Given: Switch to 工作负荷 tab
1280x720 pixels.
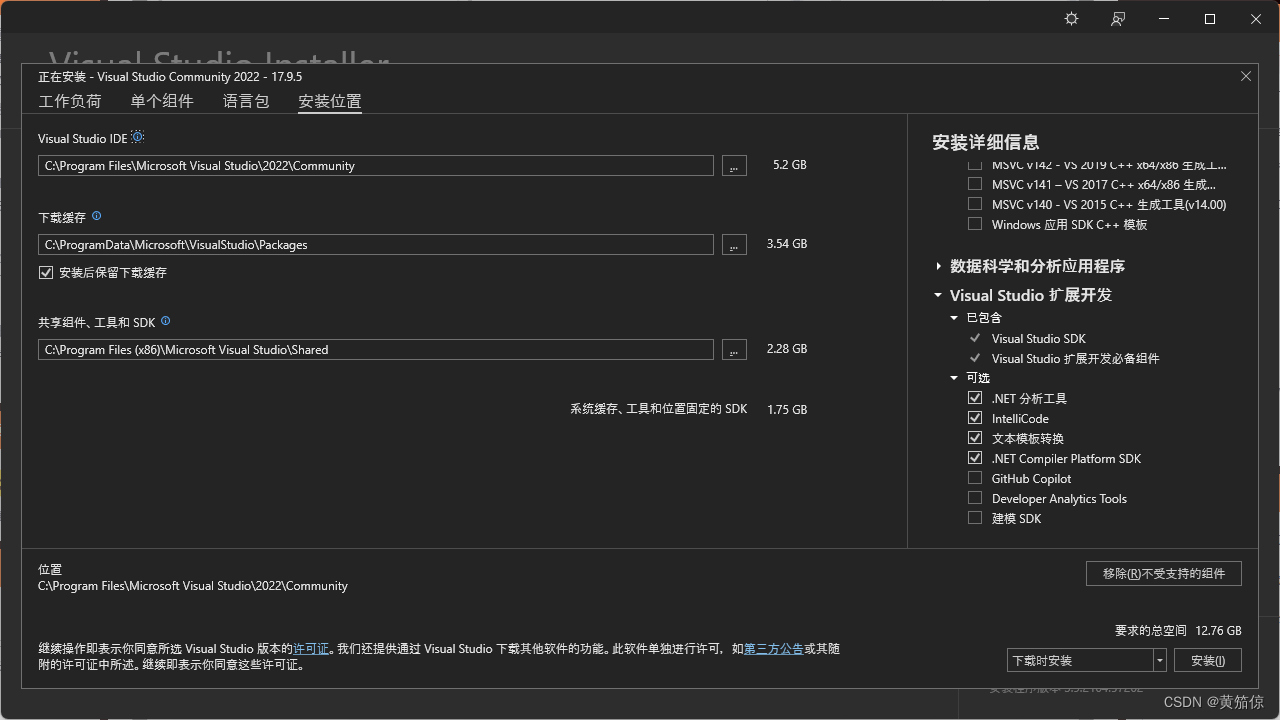Looking at the screenshot, I should tap(70, 101).
